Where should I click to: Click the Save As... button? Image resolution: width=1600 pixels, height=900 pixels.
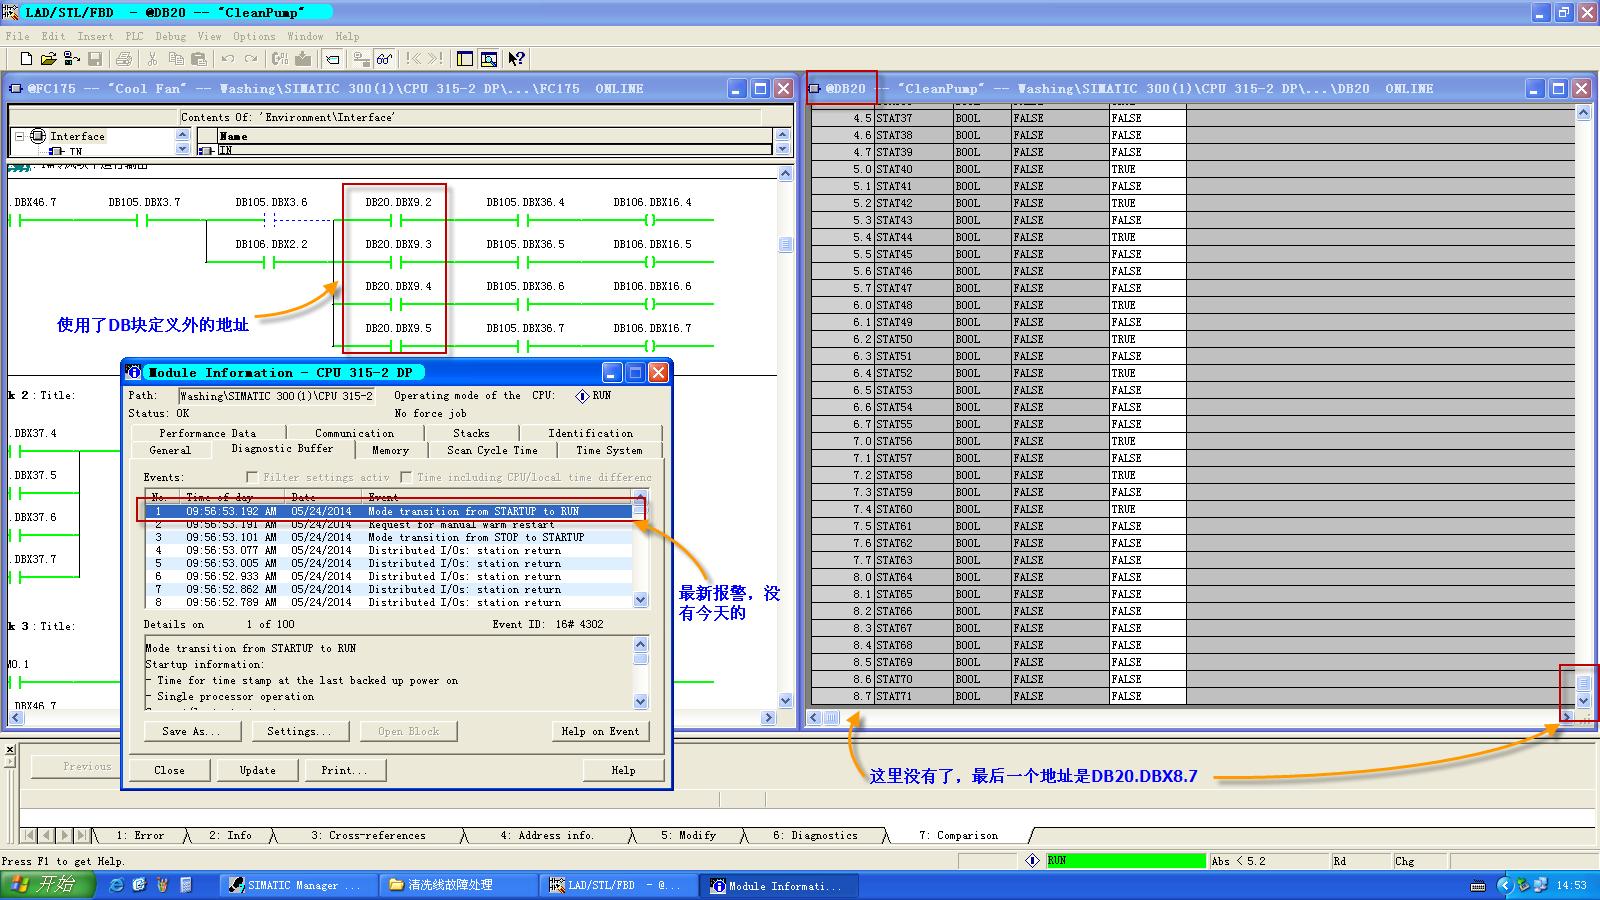(189, 731)
